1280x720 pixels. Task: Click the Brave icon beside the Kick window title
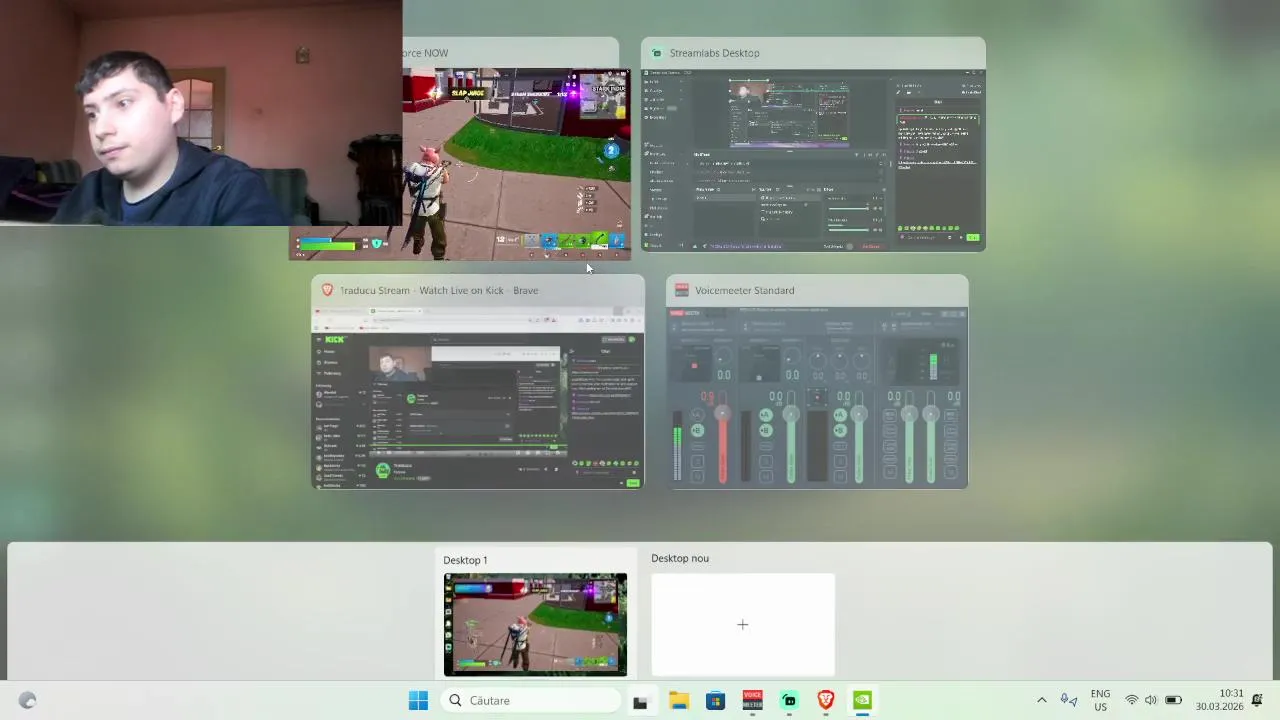(x=327, y=290)
